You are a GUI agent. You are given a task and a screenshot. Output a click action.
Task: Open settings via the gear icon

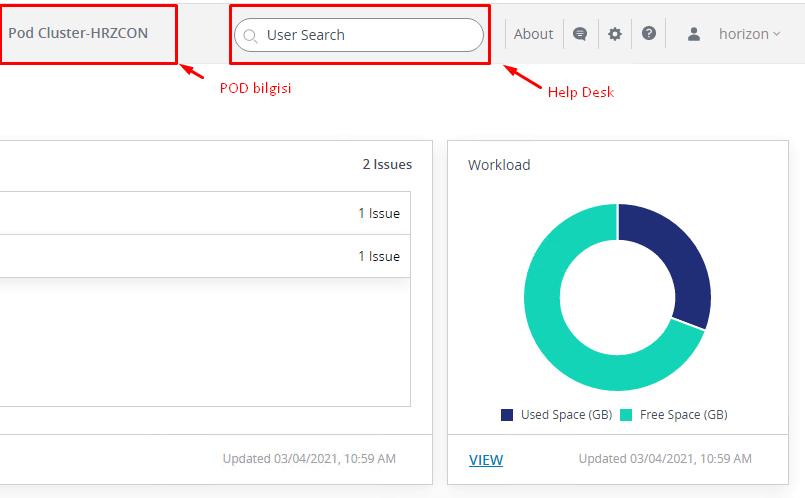pyautogui.click(x=614, y=34)
